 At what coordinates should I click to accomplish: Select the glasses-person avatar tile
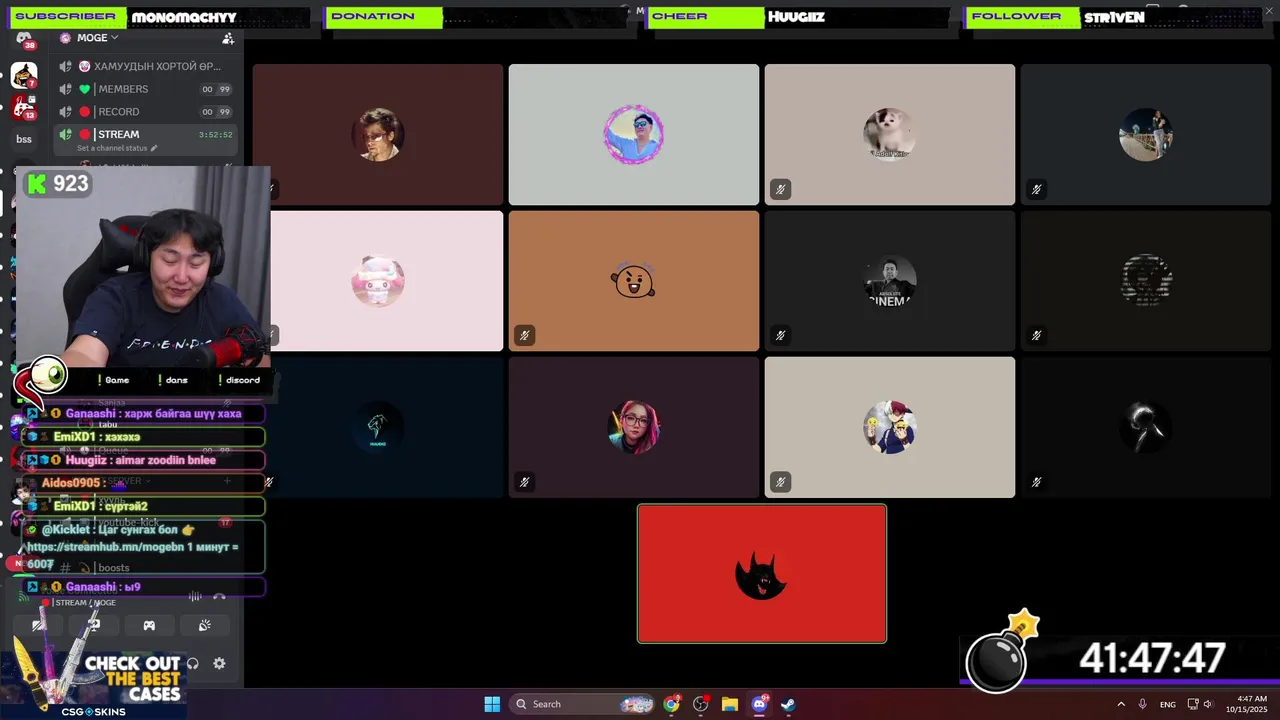pos(377,134)
